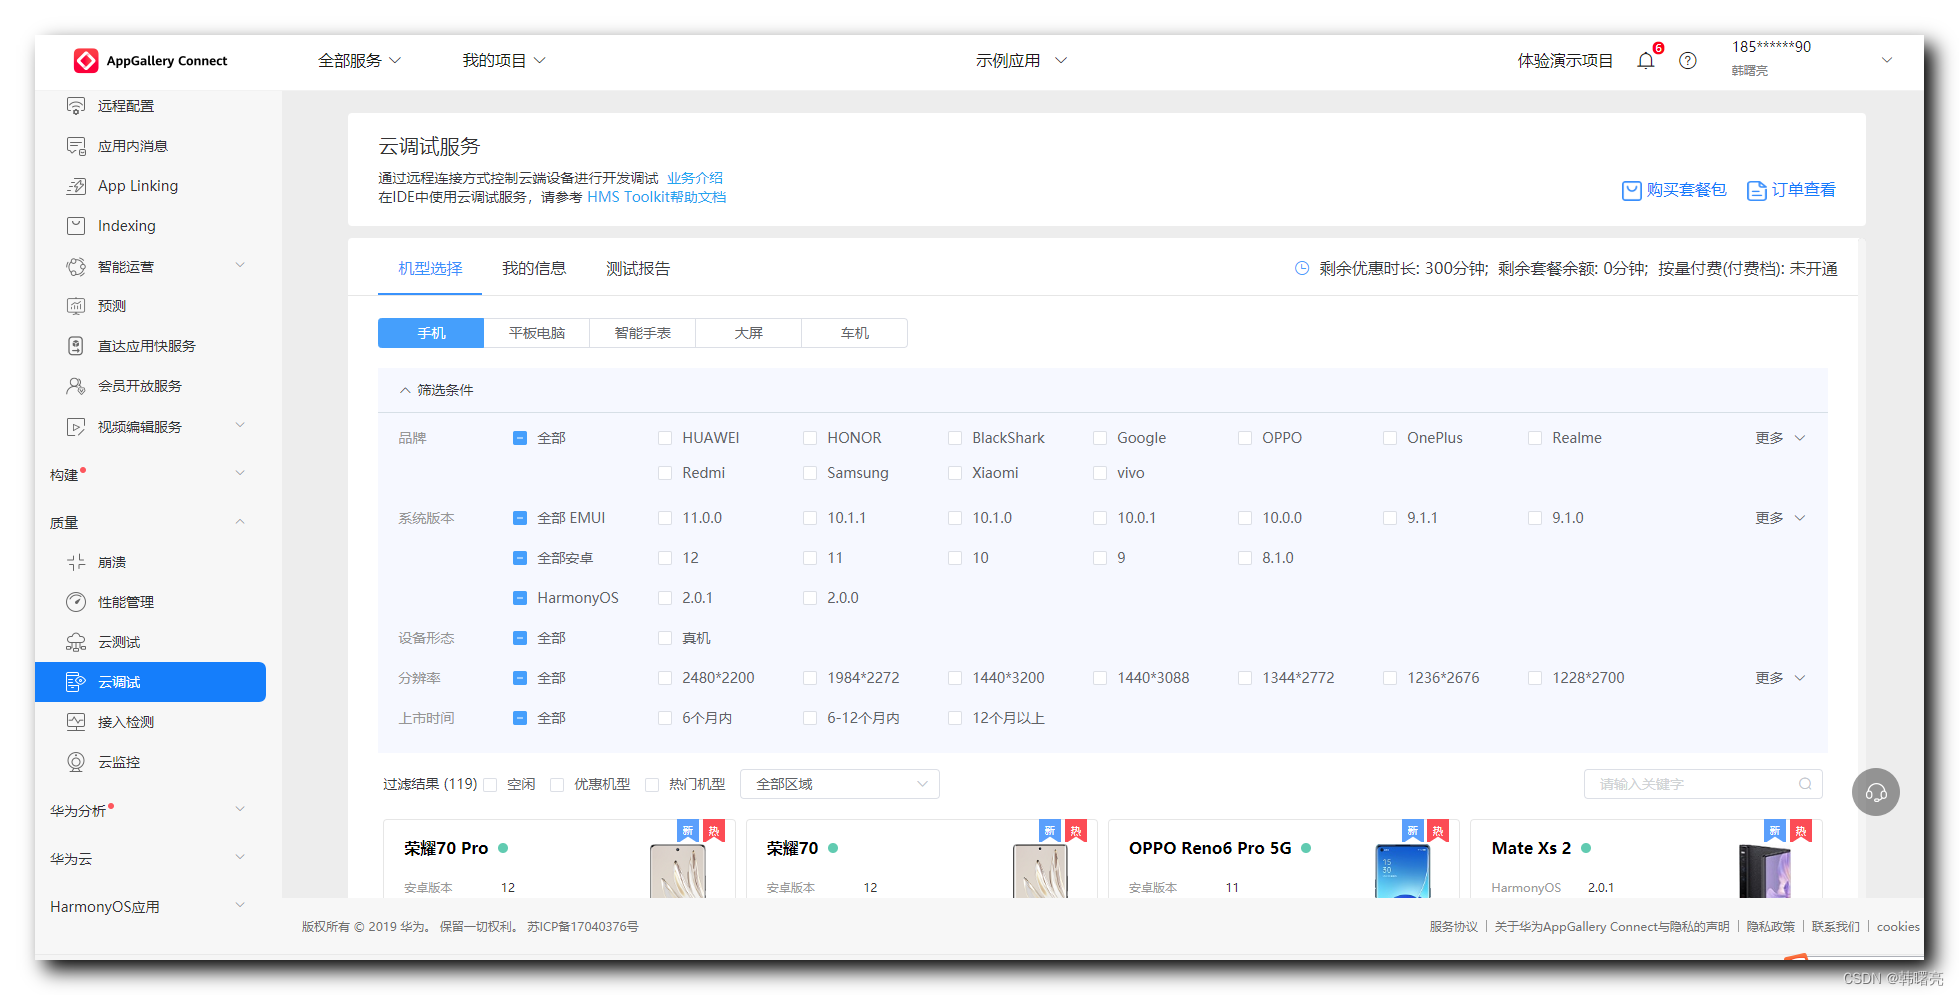Click the clock icon beside 剩余优惠时长
This screenshot has height=995, width=1959.
[1302, 268]
